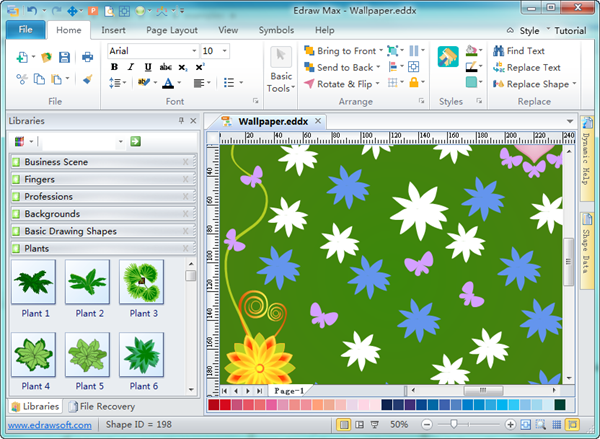Click the zoom out minus icon
The height and width of the screenshot is (439, 600).
coord(427,424)
